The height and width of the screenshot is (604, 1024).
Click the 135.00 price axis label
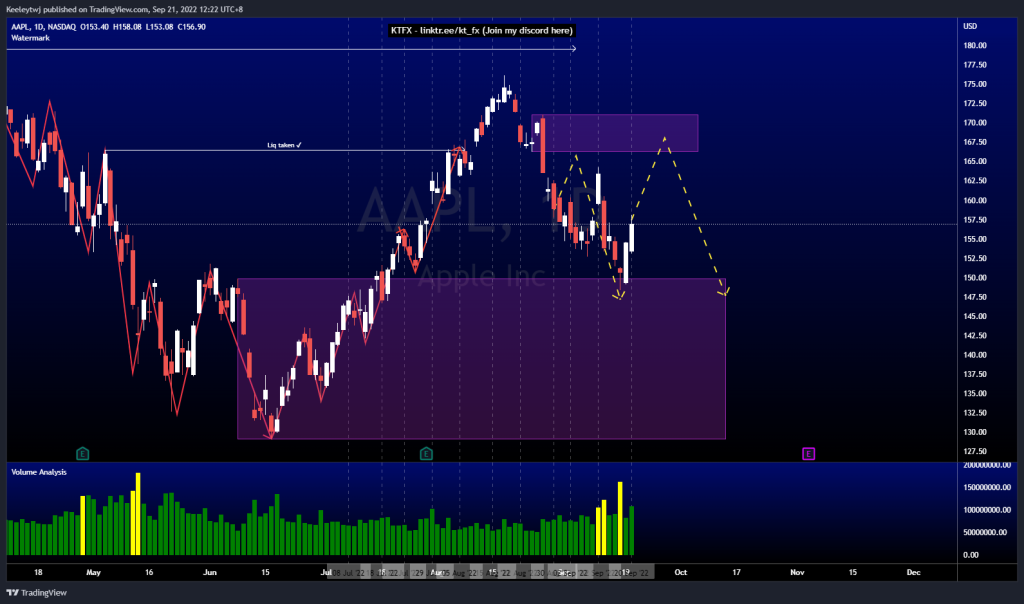tap(974, 394)
